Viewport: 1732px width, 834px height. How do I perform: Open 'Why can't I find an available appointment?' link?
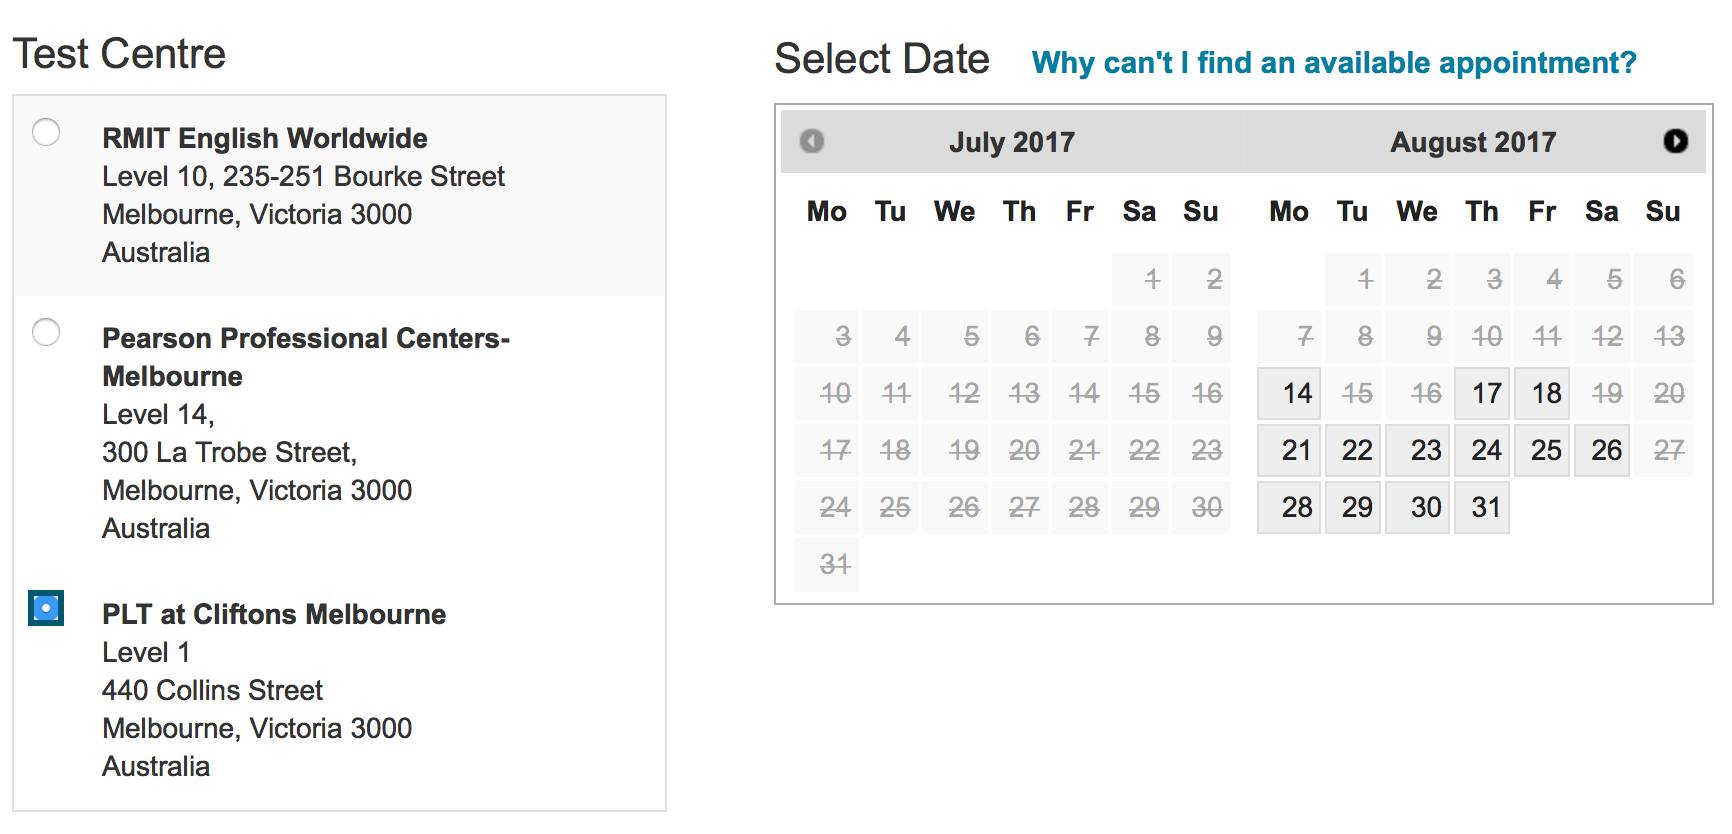pyautogui.click(x=1334, y=63)
